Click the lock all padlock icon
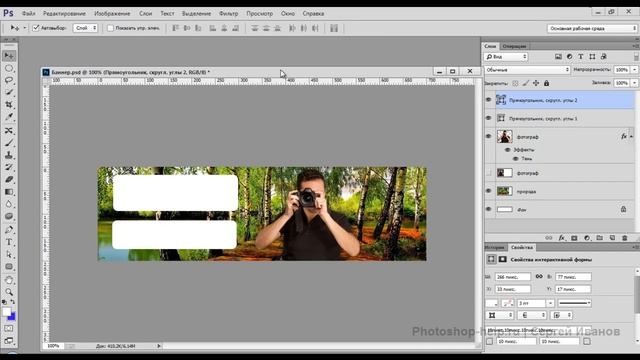Viewport: 640px width, 360px height. tap(547, 83)
